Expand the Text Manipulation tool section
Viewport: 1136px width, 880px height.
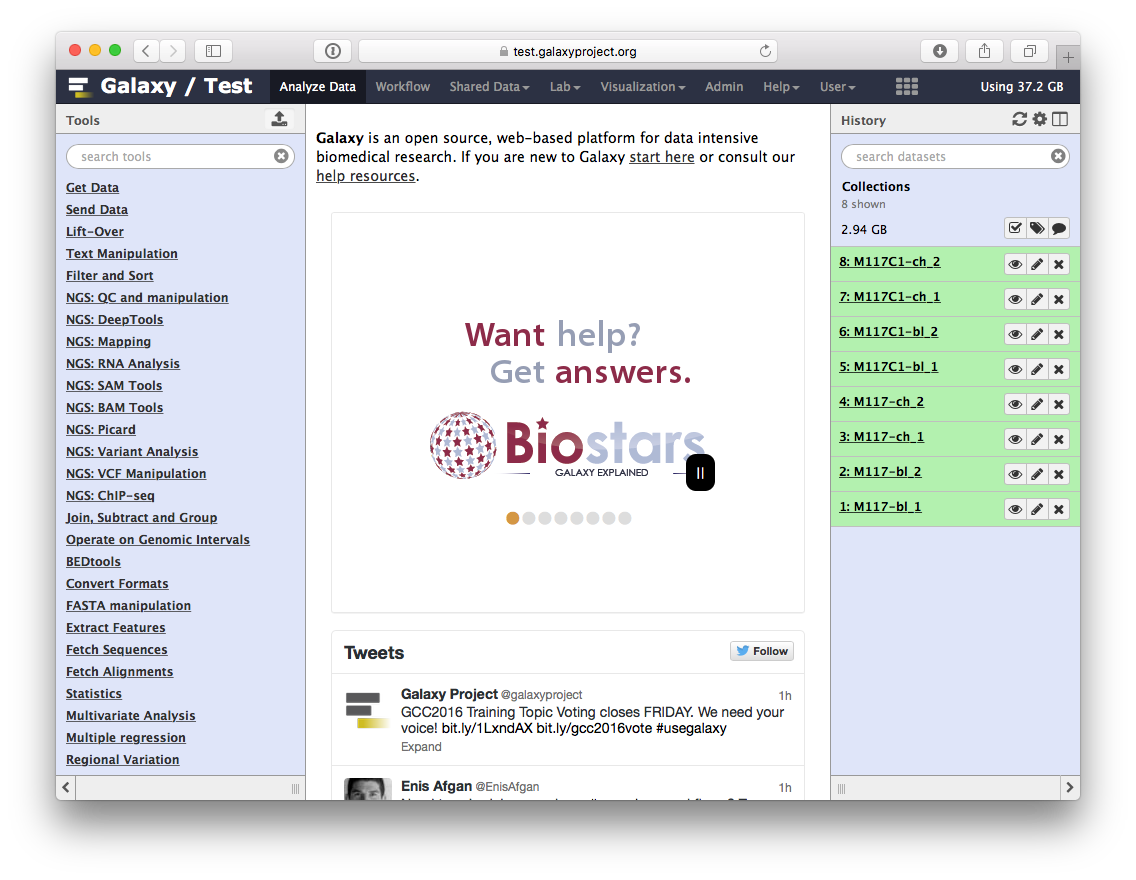coord(122,253)
